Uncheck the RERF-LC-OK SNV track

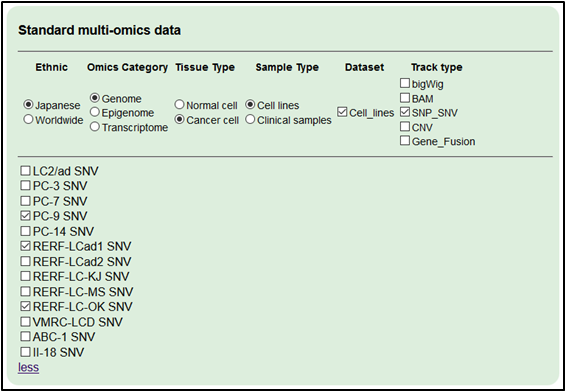point(25,306)
